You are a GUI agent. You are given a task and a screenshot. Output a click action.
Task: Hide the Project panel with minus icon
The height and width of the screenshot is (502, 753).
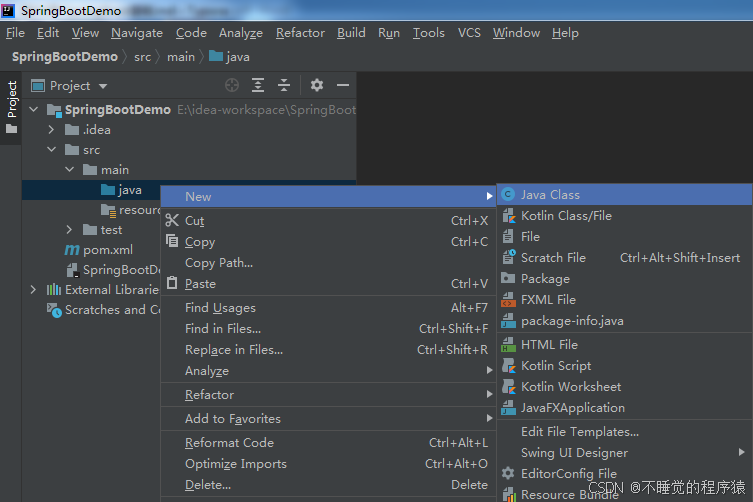[x=343, y=86]
